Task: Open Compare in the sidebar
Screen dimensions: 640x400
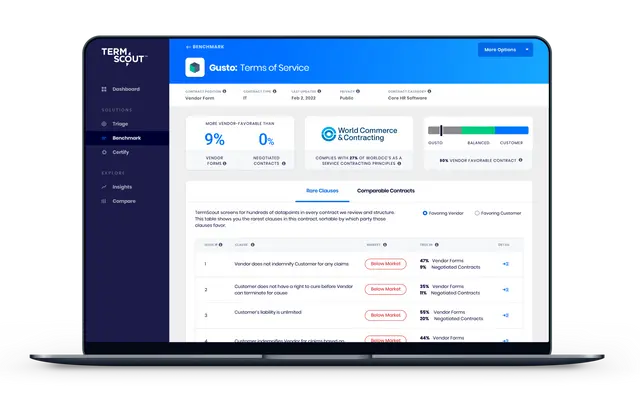Action: [124, 201]
